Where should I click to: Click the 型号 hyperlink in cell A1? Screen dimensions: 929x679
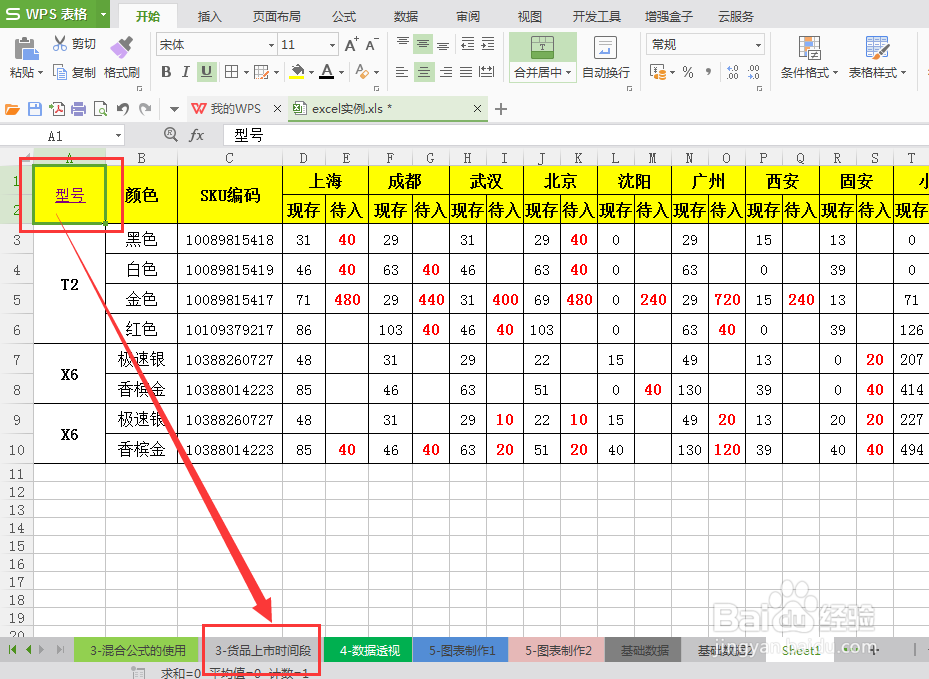pyautogui.click(x=71, y=196)
